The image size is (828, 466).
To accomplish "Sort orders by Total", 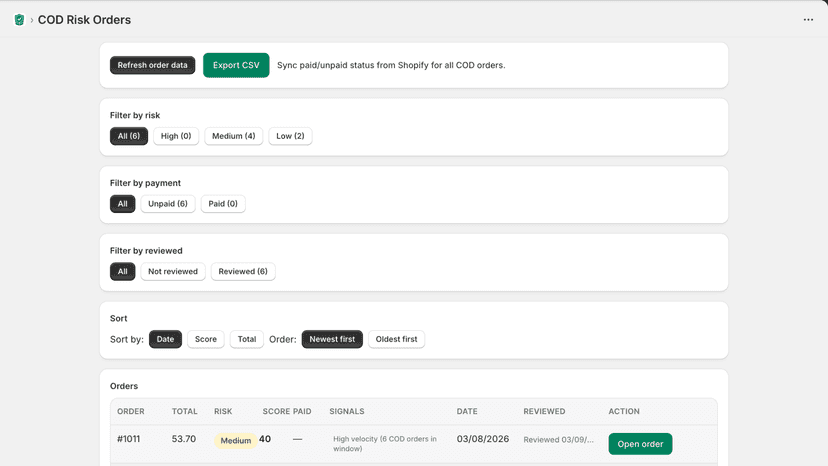I will pyautogui.click(x=247, y=339).
